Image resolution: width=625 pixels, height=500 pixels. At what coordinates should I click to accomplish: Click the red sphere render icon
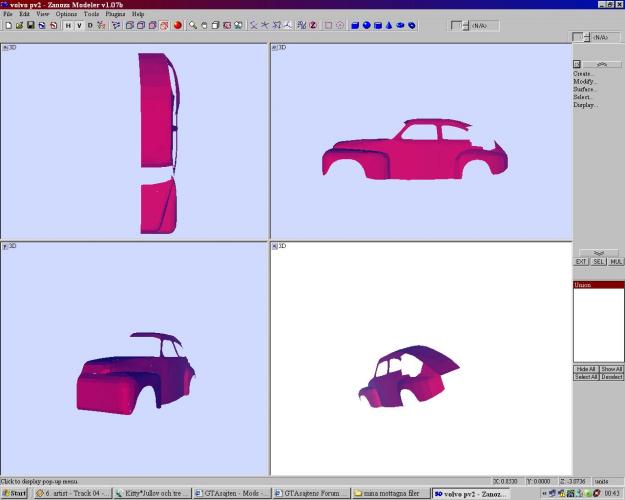click(177, 25)
